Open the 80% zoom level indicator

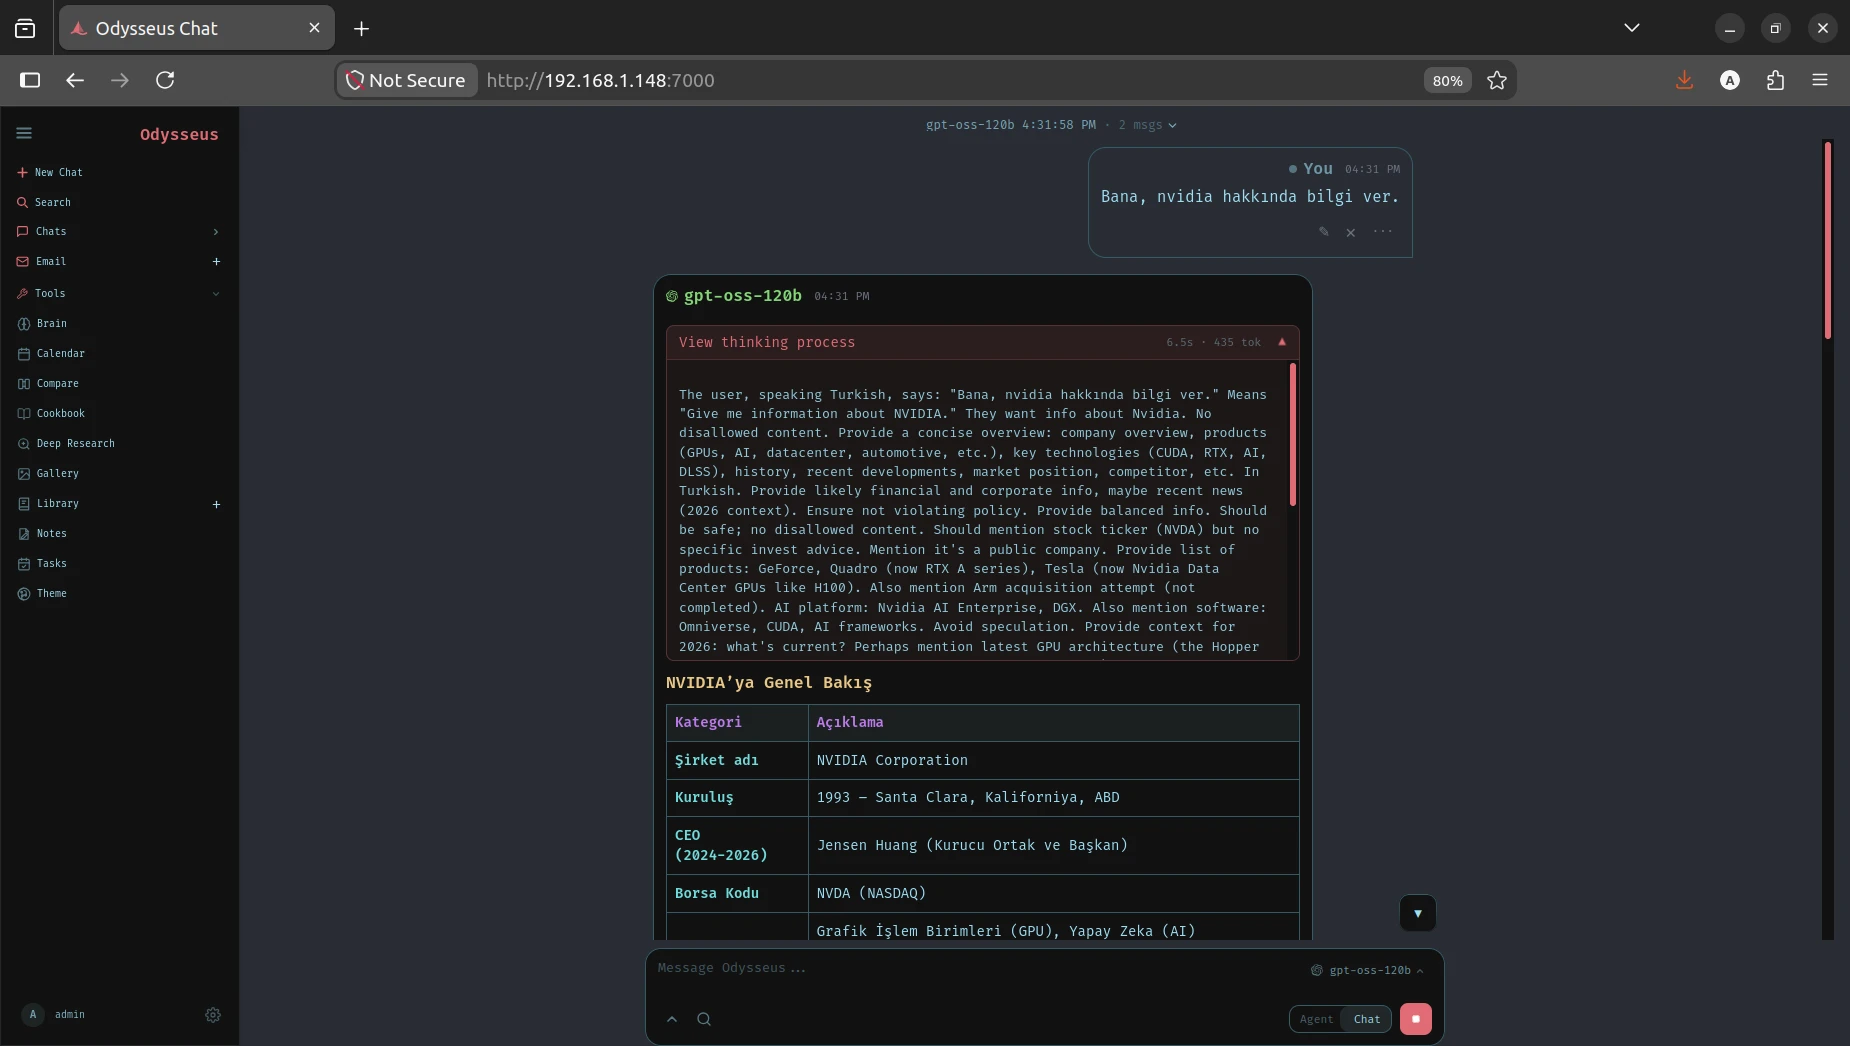(x=1447, y=80)
